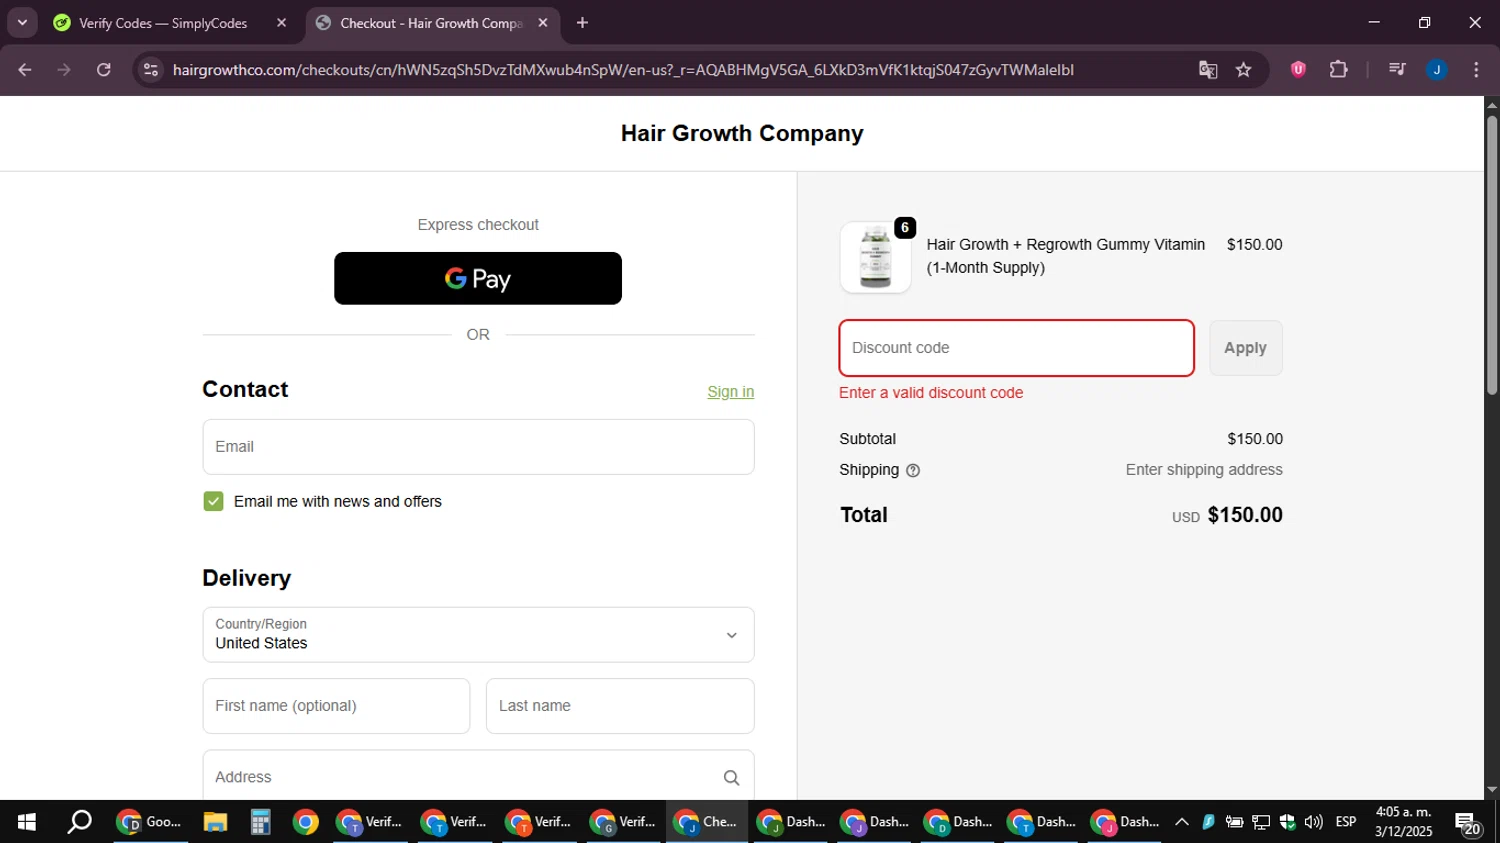Reload the checkout page
The width and height of the screenshot is (1500, 843).
point(104,70)
